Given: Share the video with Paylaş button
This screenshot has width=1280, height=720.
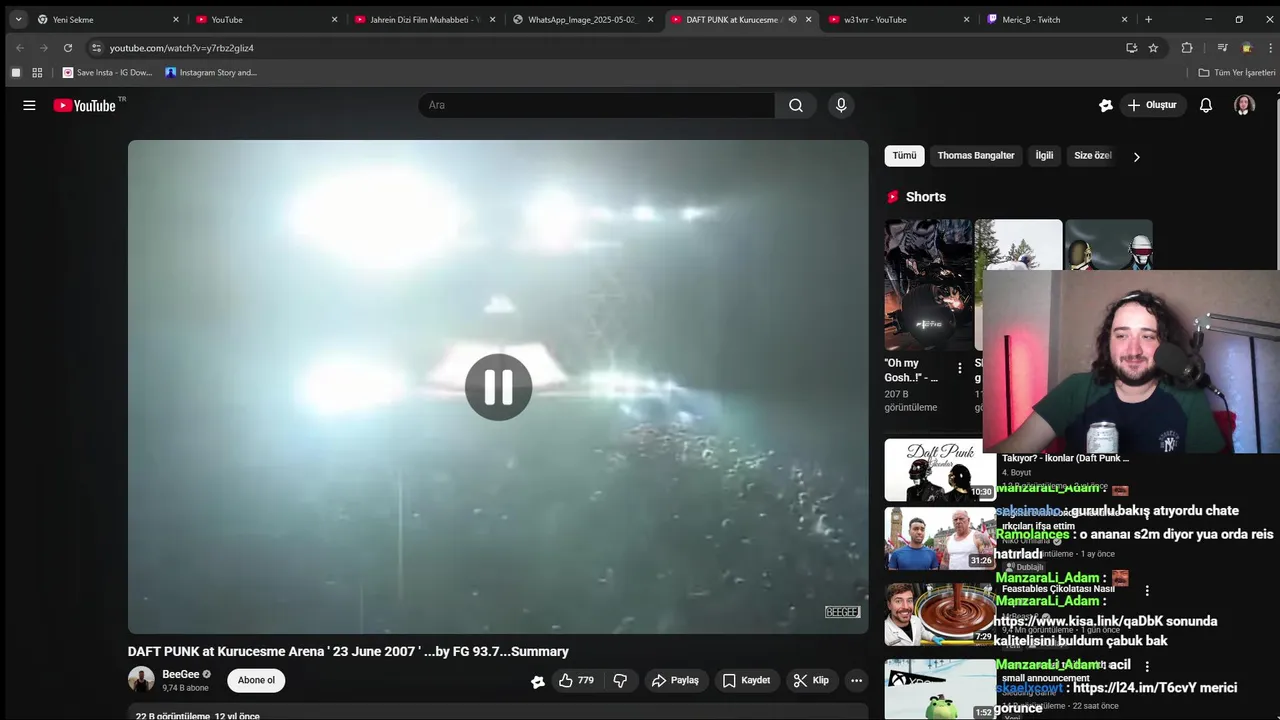Looking at the screenshot, I should [x=675, y=680].
